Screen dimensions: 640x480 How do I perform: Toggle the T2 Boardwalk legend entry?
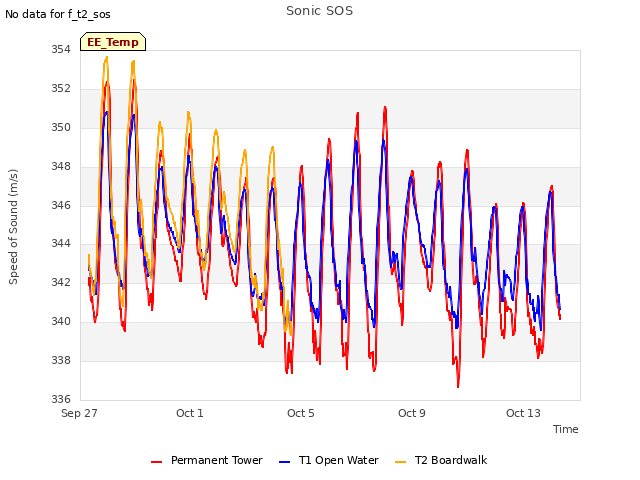(x=441, y=460)
